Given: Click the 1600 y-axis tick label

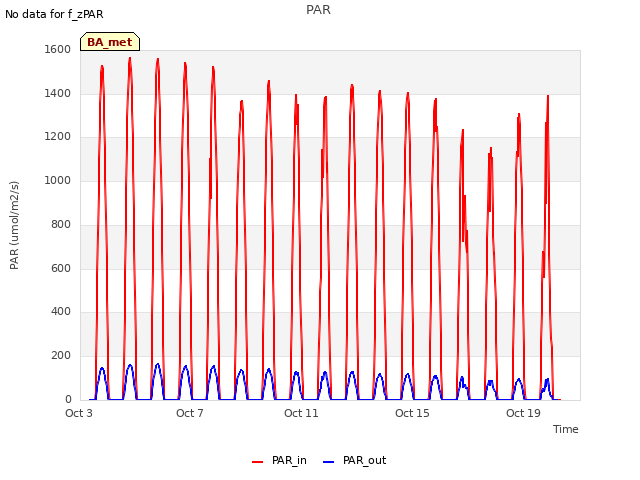Looking at the screenshot, I should tap(58, 49).
